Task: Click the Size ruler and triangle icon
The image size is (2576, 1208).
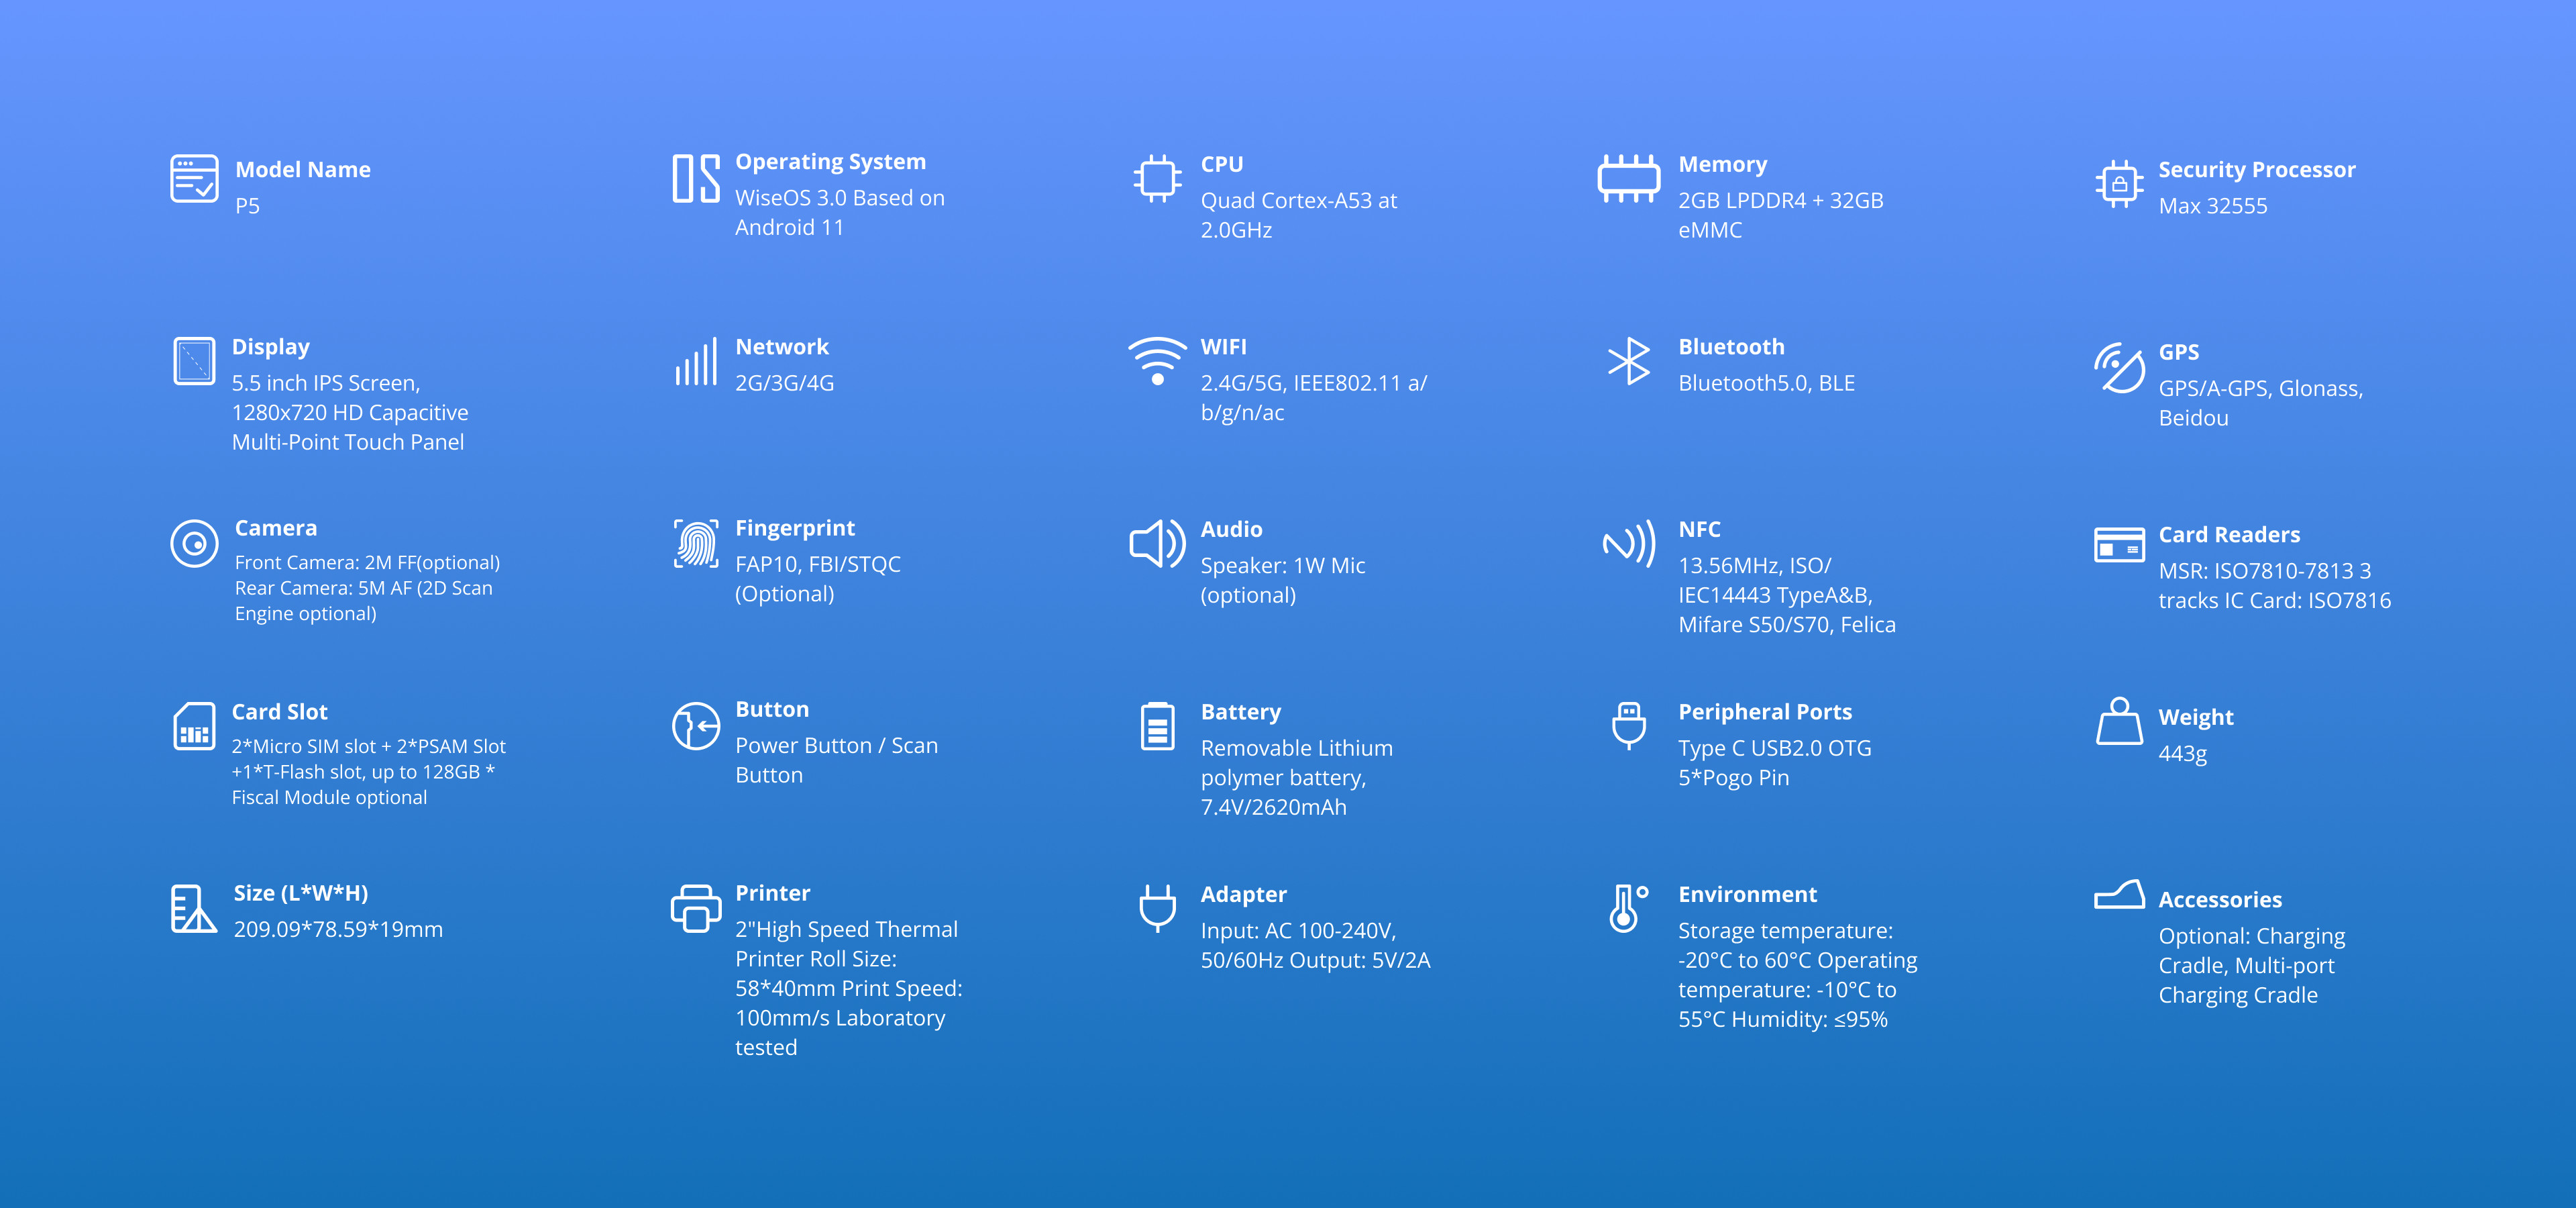Action: tap(194, 908)
